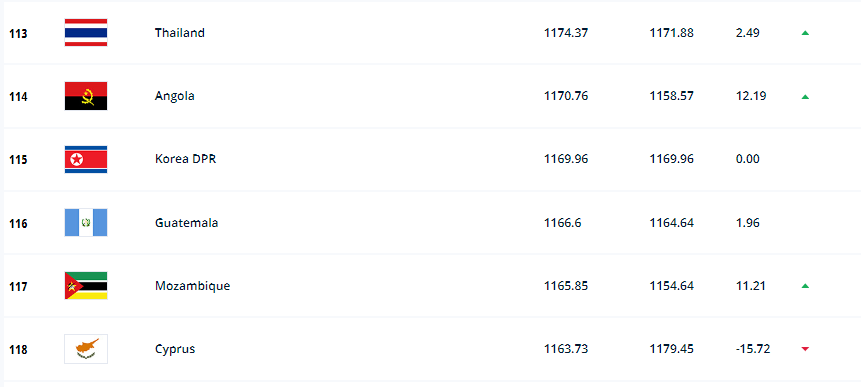Click Angola previous points 1158.57
This screenshot has width=861, height=387.
[672, 96]
